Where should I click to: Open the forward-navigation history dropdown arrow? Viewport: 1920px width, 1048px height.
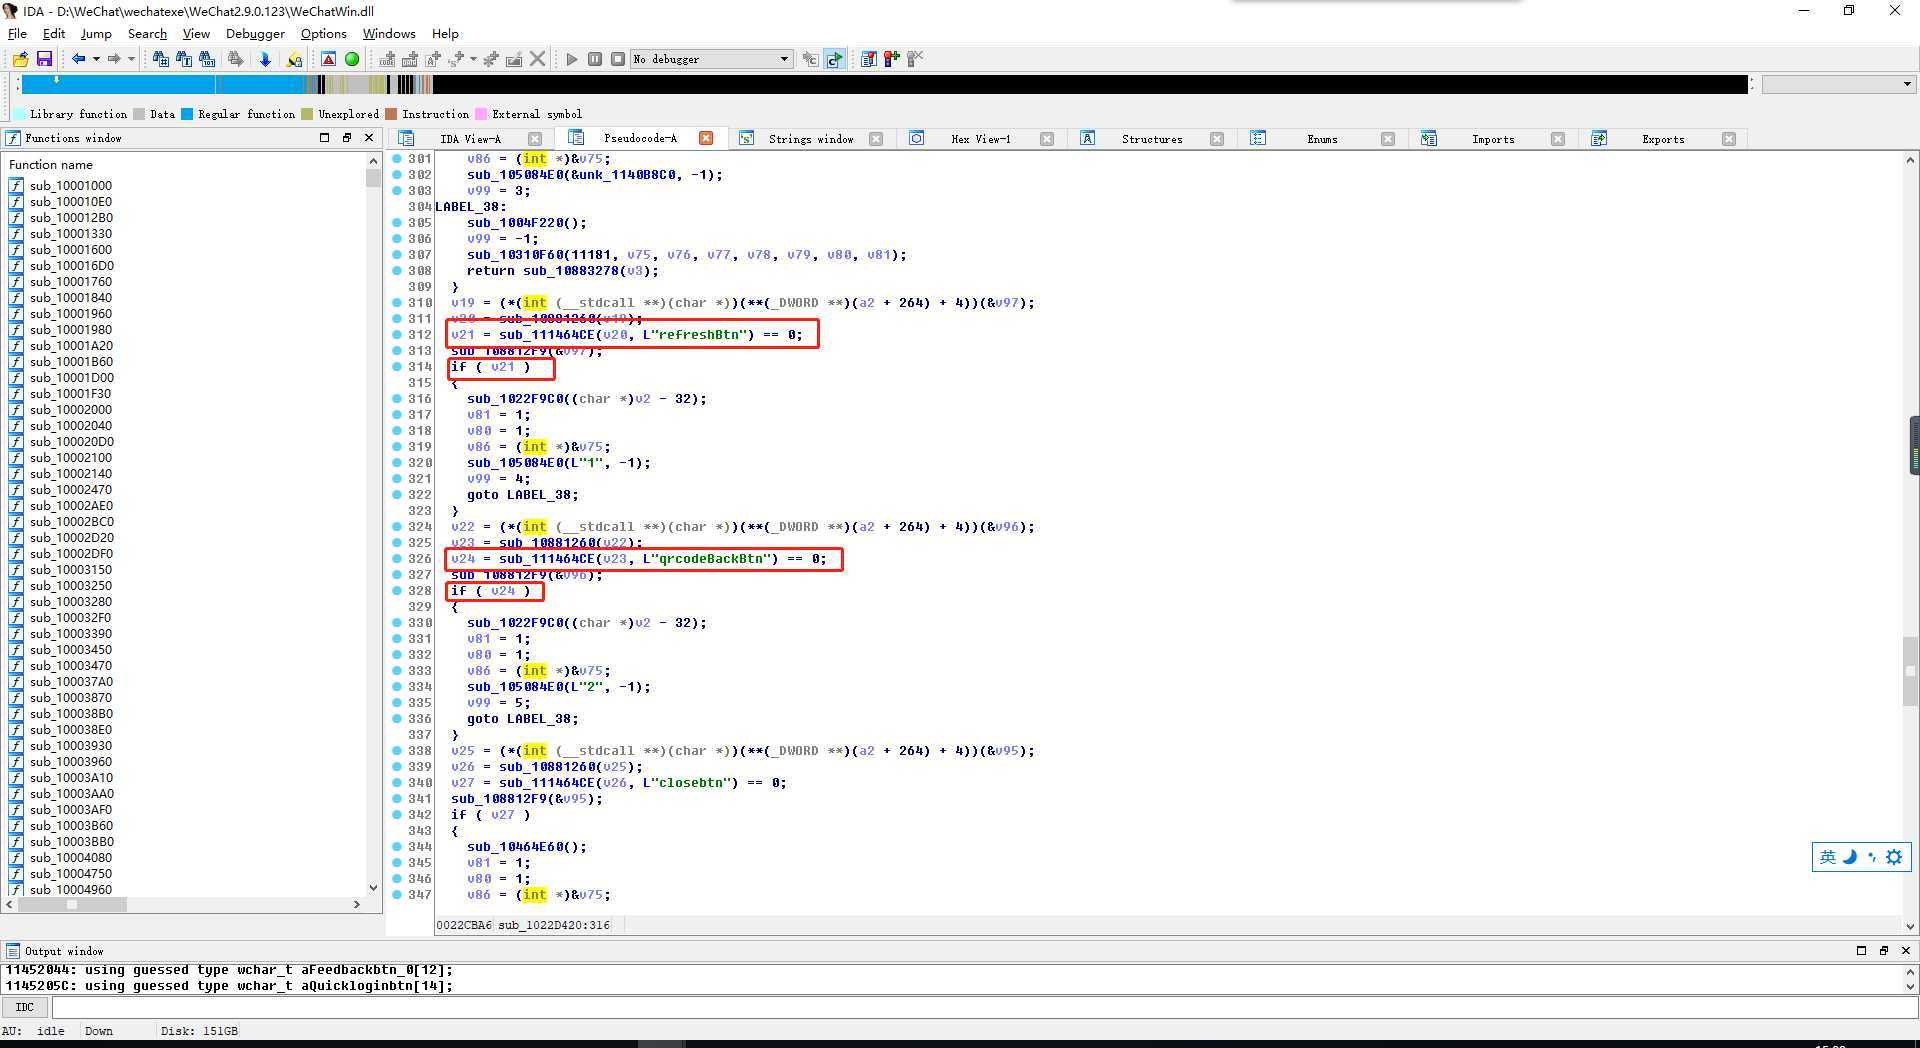tap(131, 59)
